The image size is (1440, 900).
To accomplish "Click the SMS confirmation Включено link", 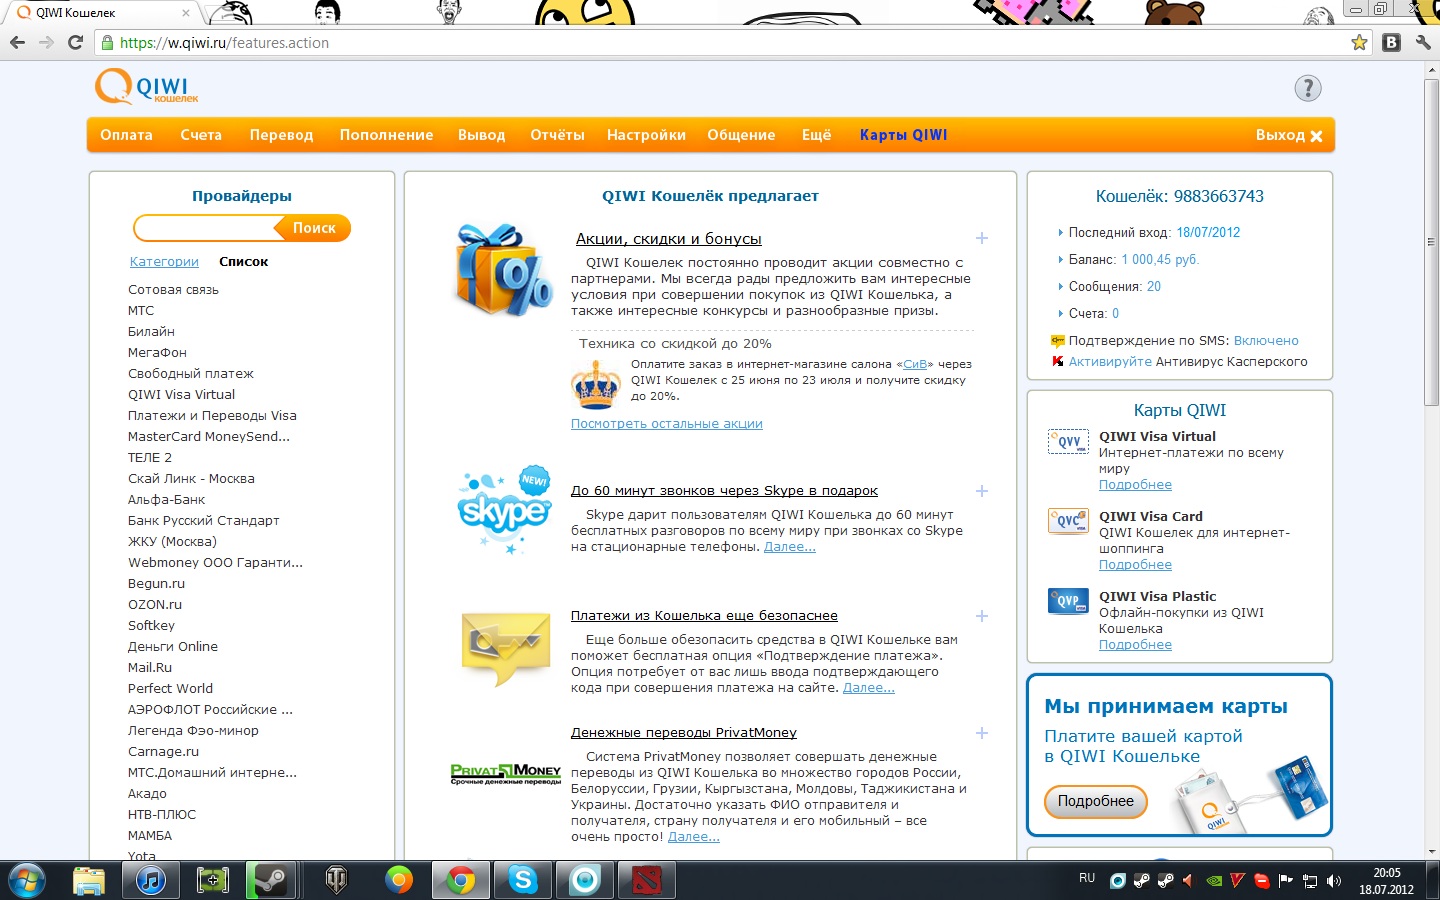I will 1266,341.
